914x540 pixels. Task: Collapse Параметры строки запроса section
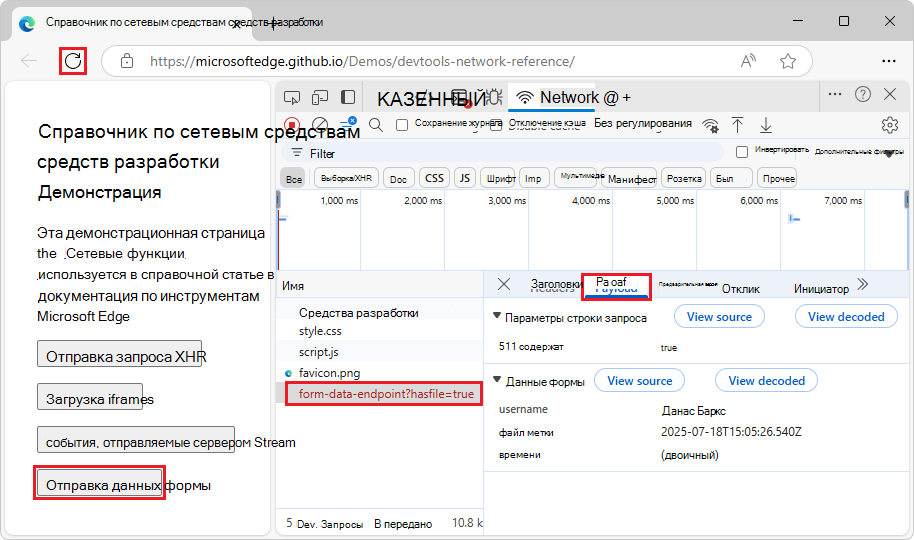coord(497,315)
